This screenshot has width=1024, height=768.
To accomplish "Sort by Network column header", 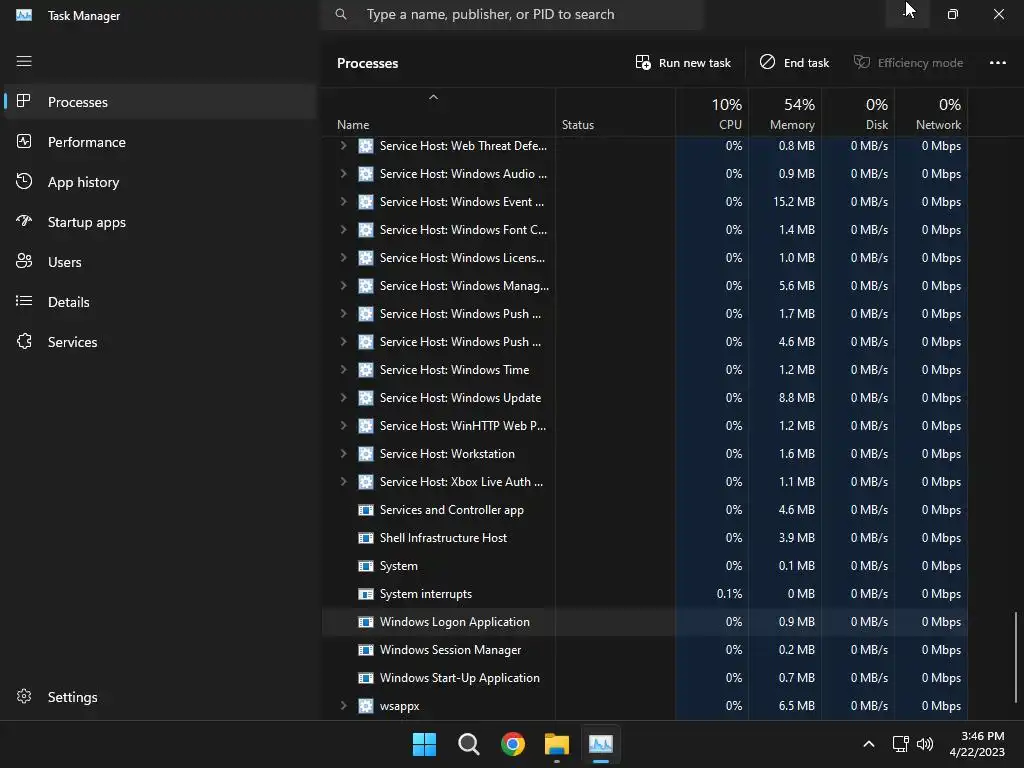I will [931, 113].
